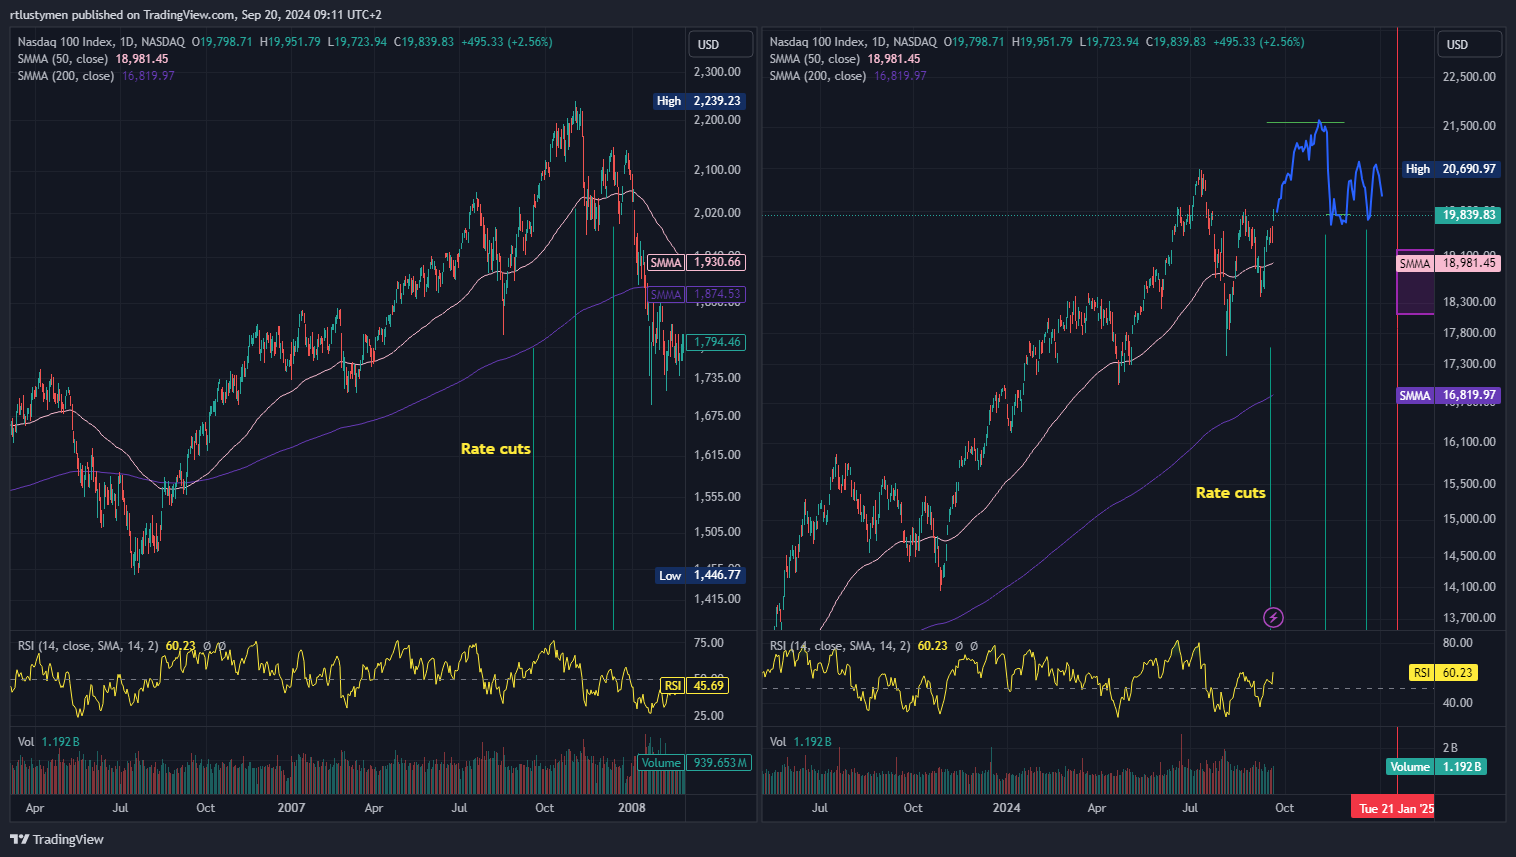Viewport: 1516px width, 857px height.
Task: Select the Rate cuts label in left chart
Action: tap(495, 449)
